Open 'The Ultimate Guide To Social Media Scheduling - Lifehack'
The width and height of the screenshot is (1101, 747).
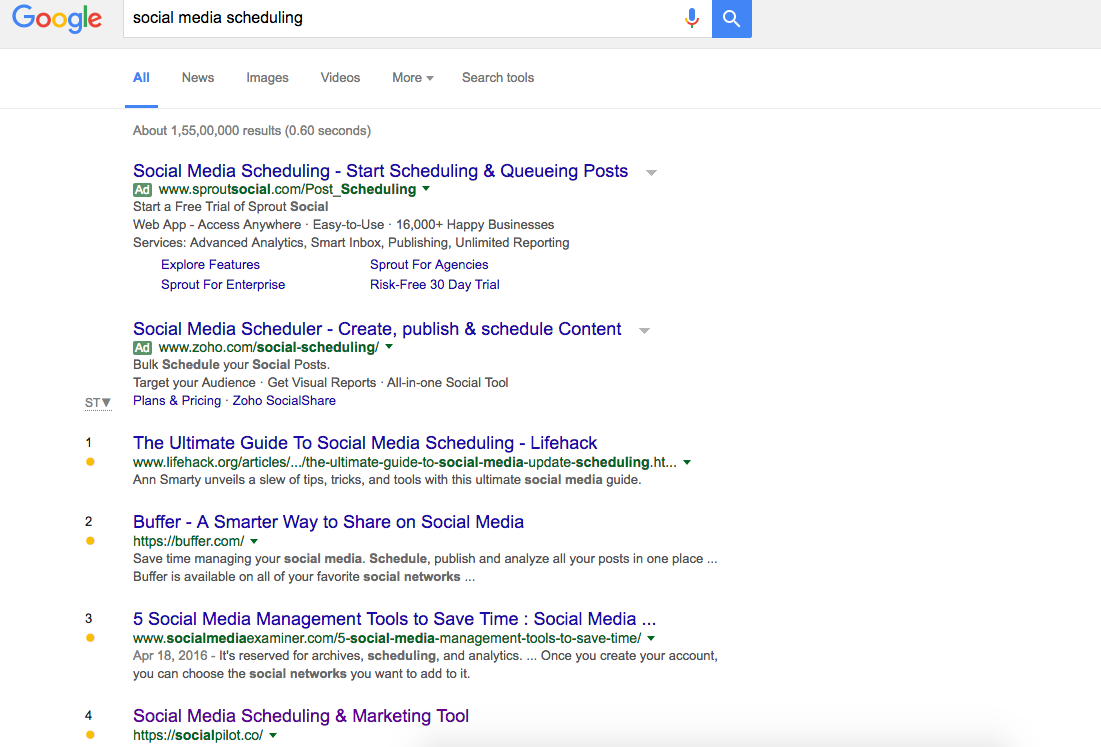coord(365,443)
